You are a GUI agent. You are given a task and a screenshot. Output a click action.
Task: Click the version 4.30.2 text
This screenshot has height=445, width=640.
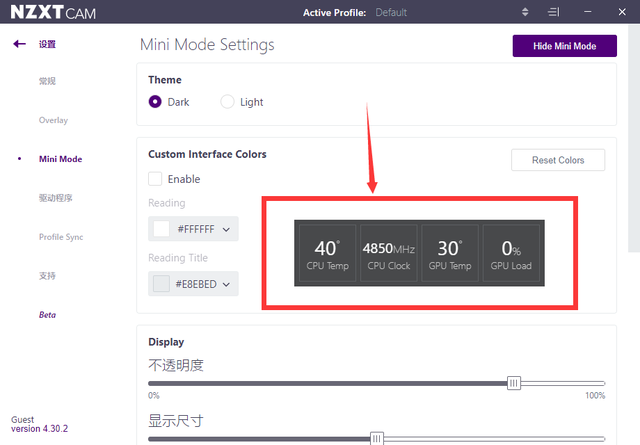point(40,429)
